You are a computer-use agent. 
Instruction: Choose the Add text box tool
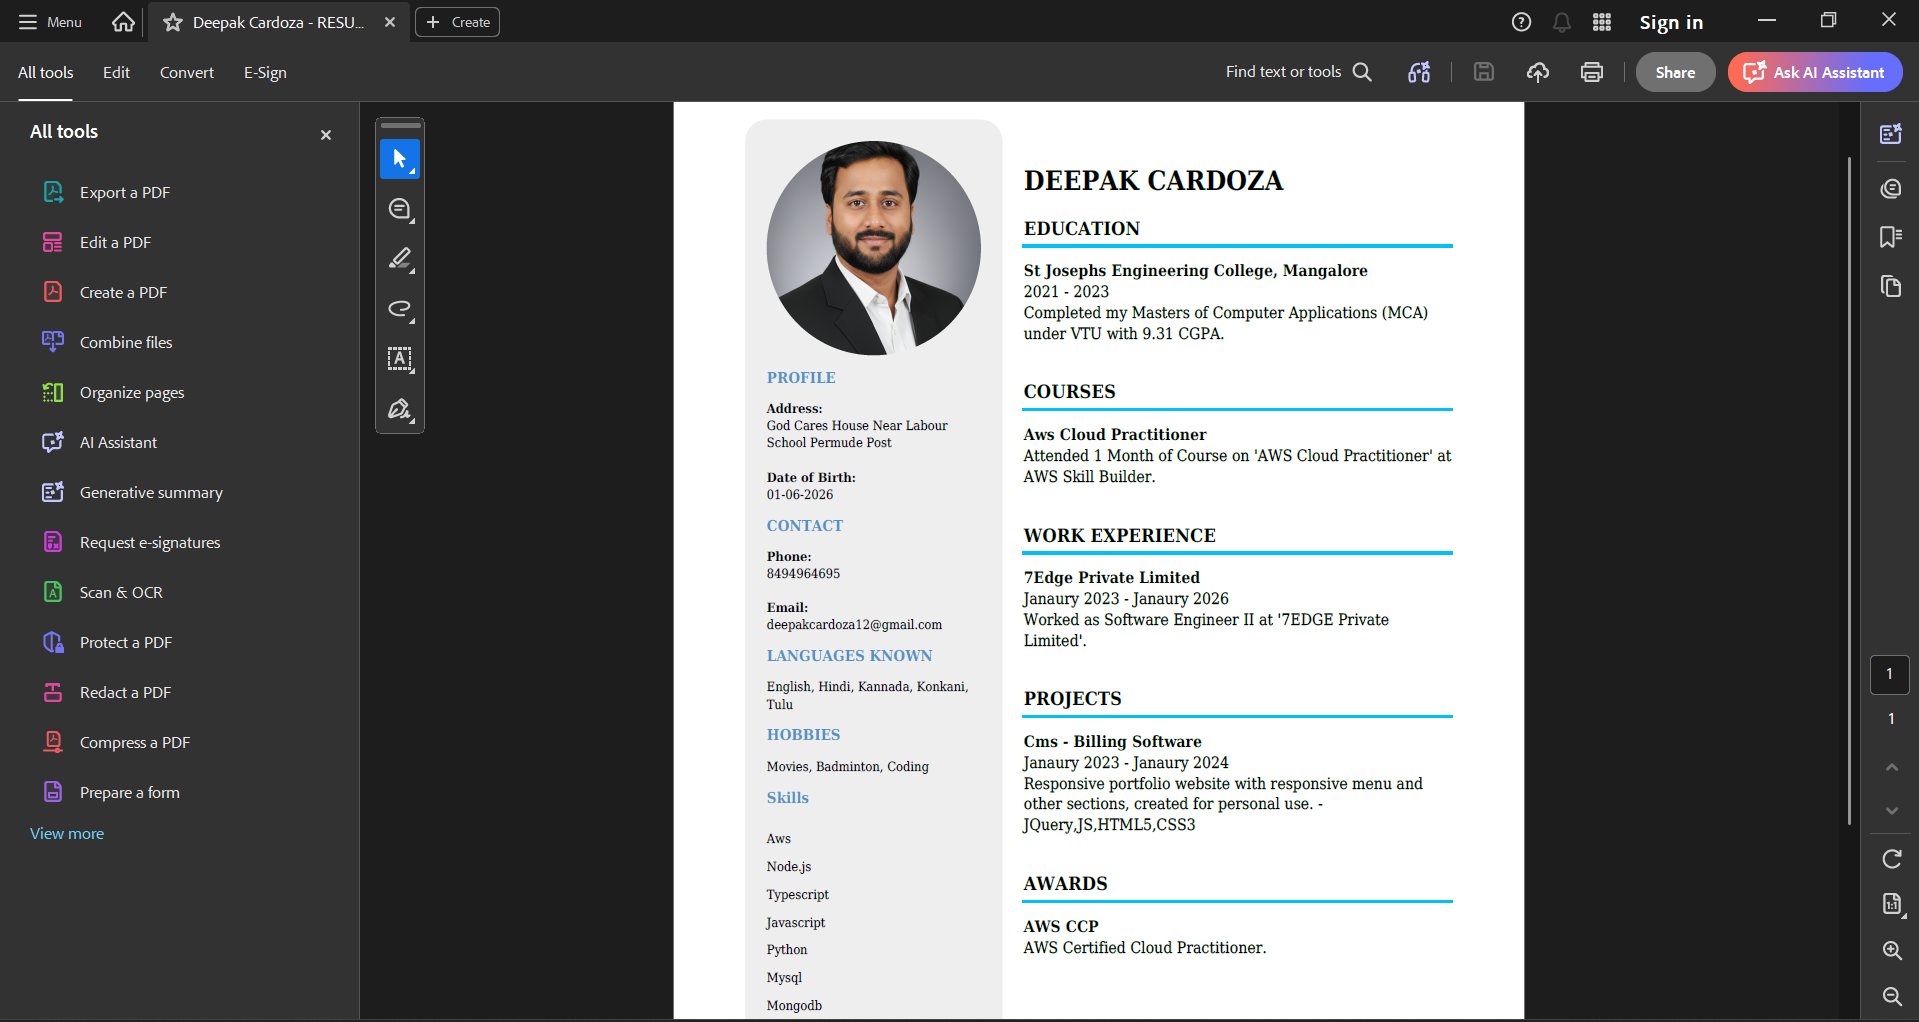[x=400, y=359]
